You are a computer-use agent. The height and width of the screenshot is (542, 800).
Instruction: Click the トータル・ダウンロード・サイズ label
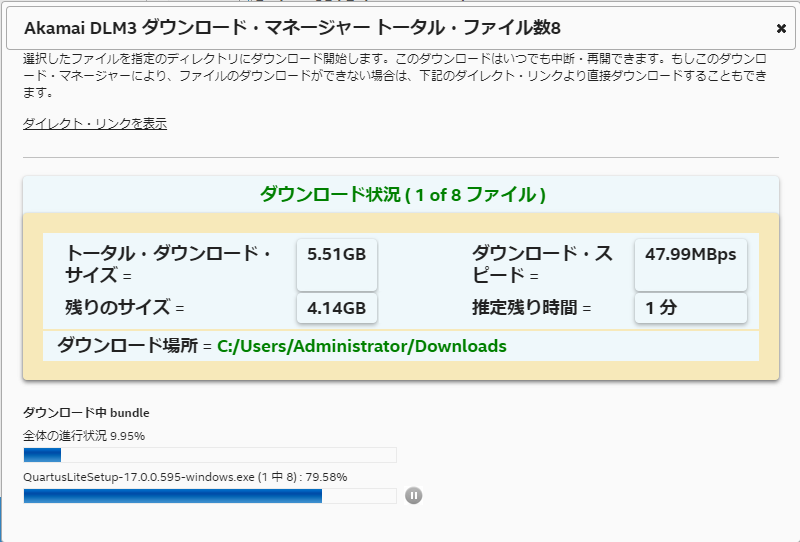click(x=168, y=264)
